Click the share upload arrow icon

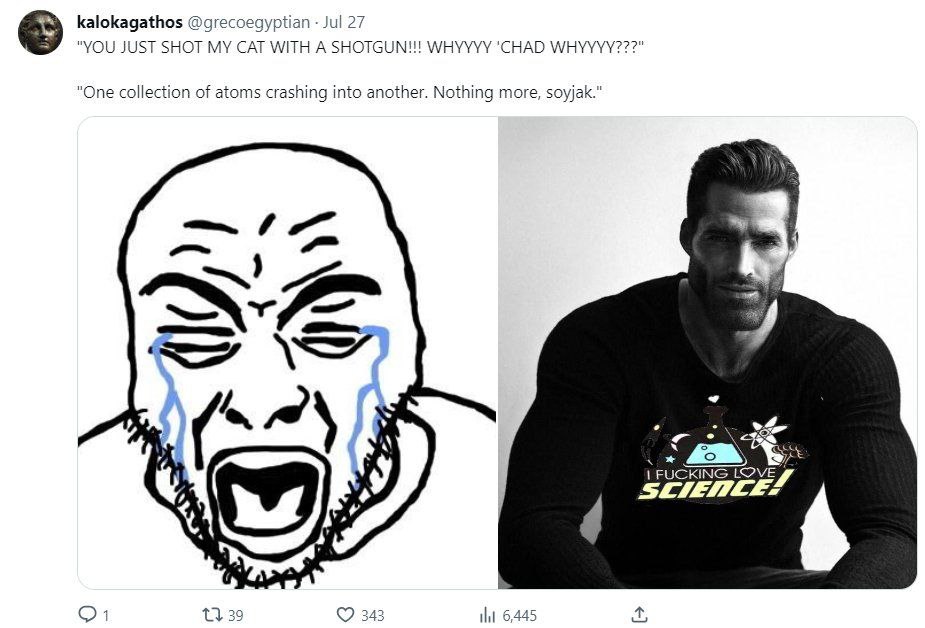point(640,615)
